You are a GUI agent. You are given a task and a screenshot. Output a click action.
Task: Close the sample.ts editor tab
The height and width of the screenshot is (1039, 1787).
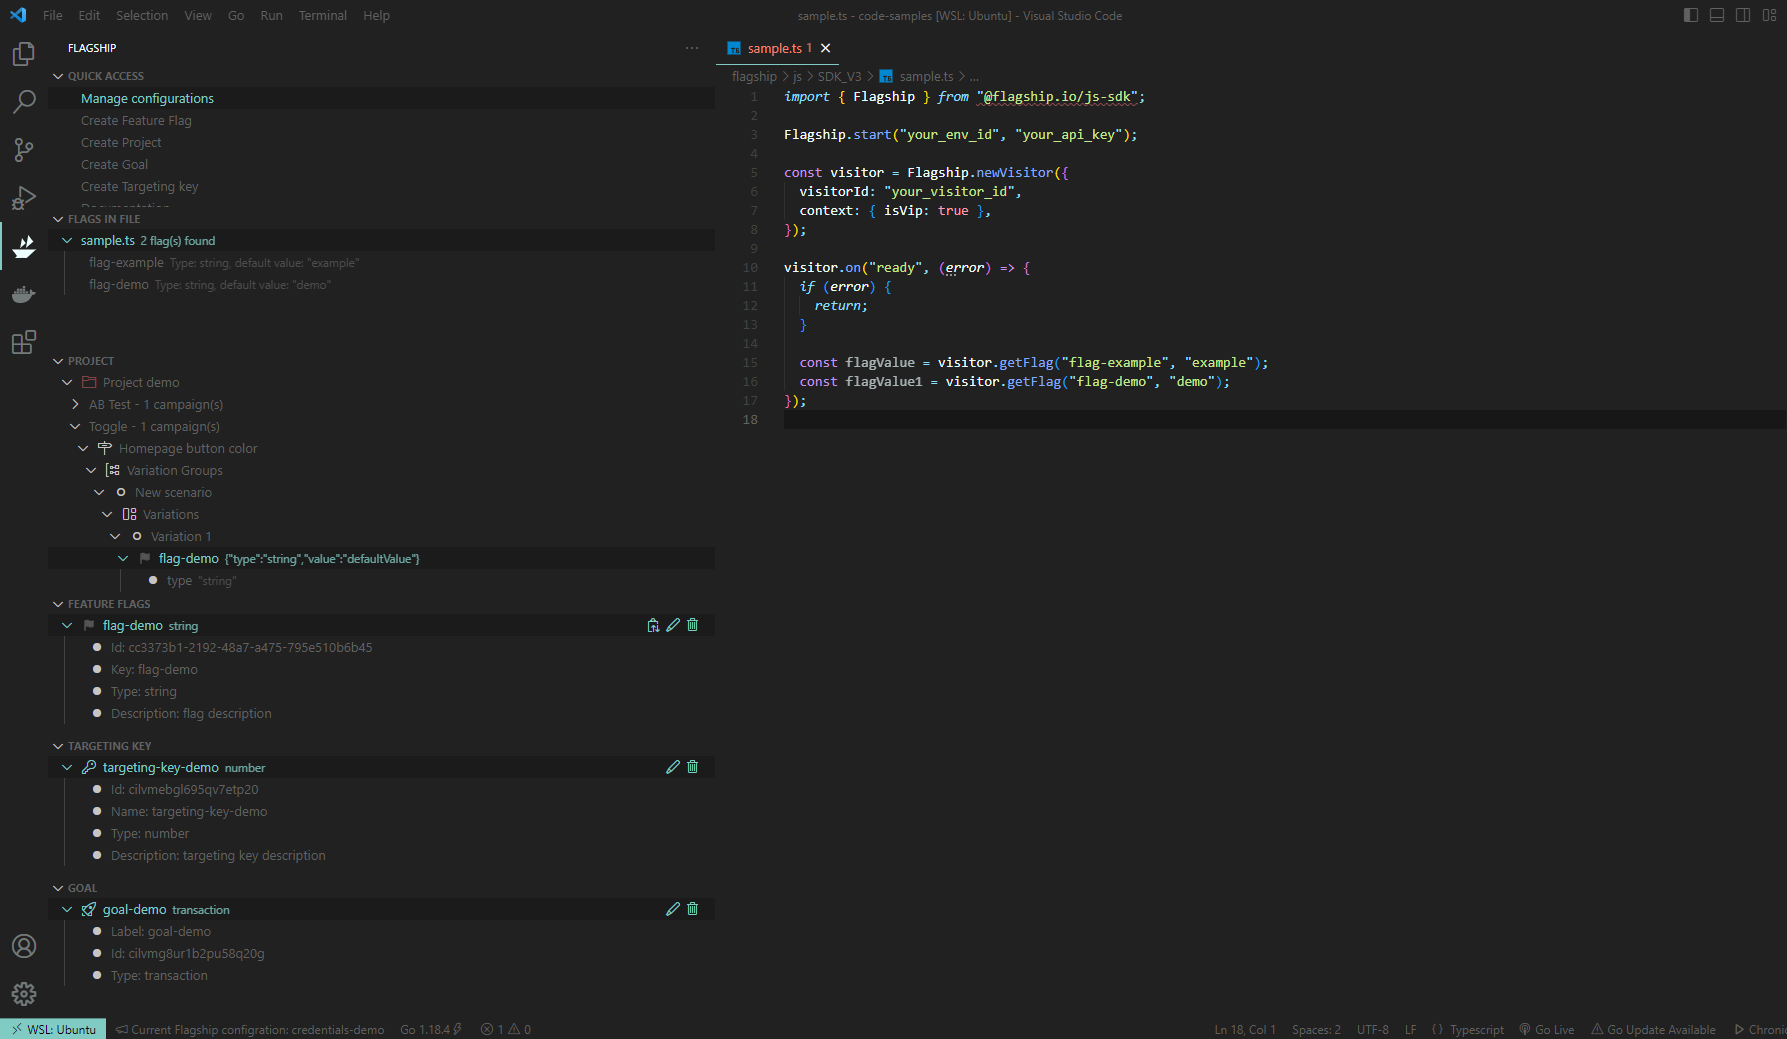(x=826, y=48)
